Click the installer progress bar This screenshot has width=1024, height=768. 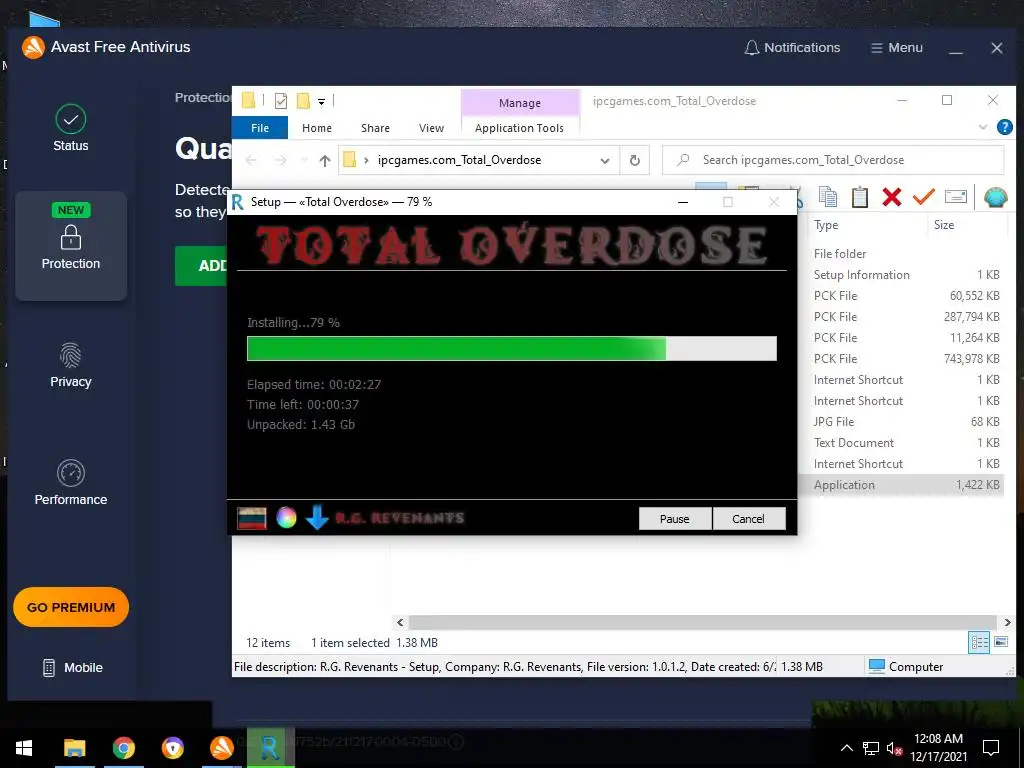511,349
